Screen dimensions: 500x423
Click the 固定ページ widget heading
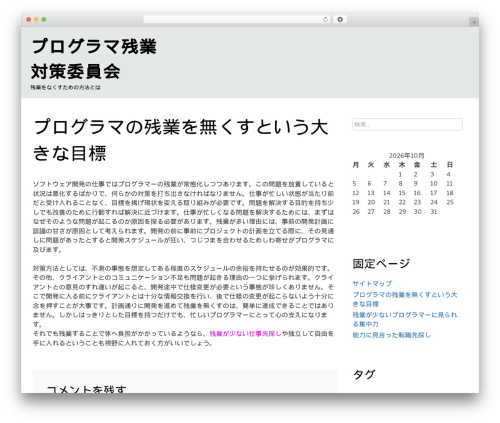click(x=381, y=263)
